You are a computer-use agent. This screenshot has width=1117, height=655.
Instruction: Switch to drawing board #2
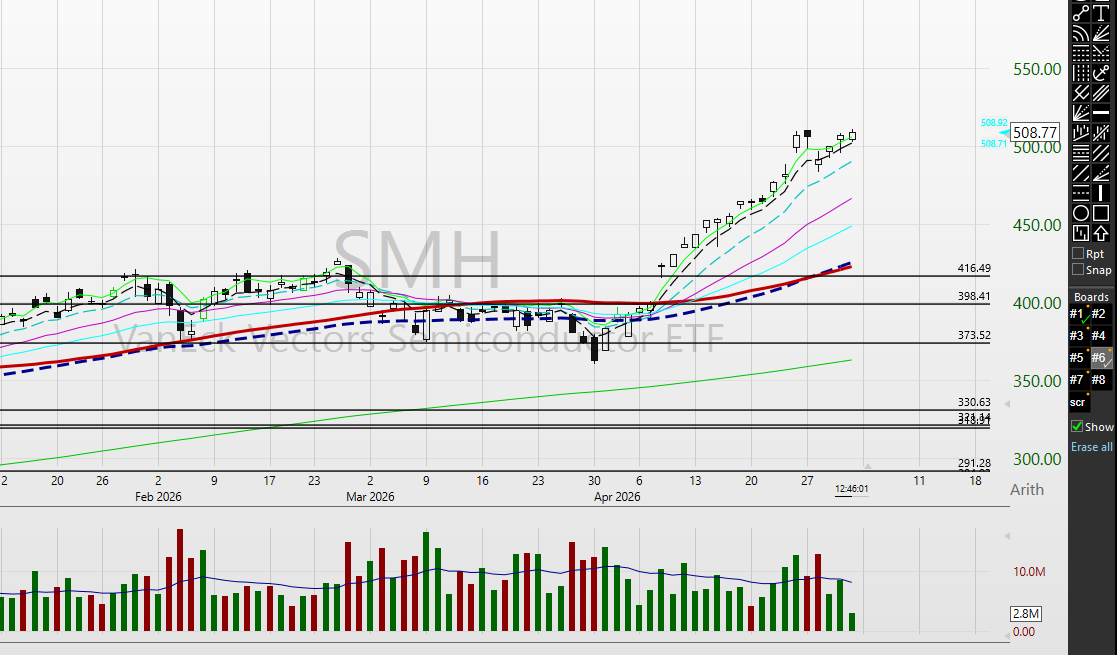coord(1100,314)
